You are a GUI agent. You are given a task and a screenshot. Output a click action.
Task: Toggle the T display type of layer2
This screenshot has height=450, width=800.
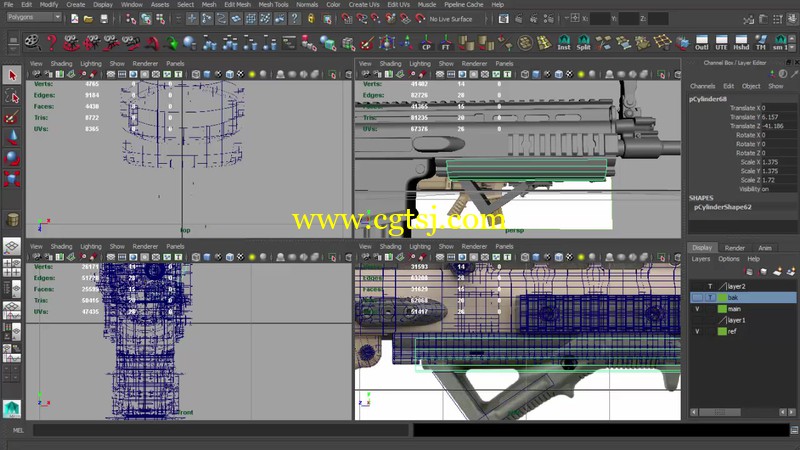point(710,286)
